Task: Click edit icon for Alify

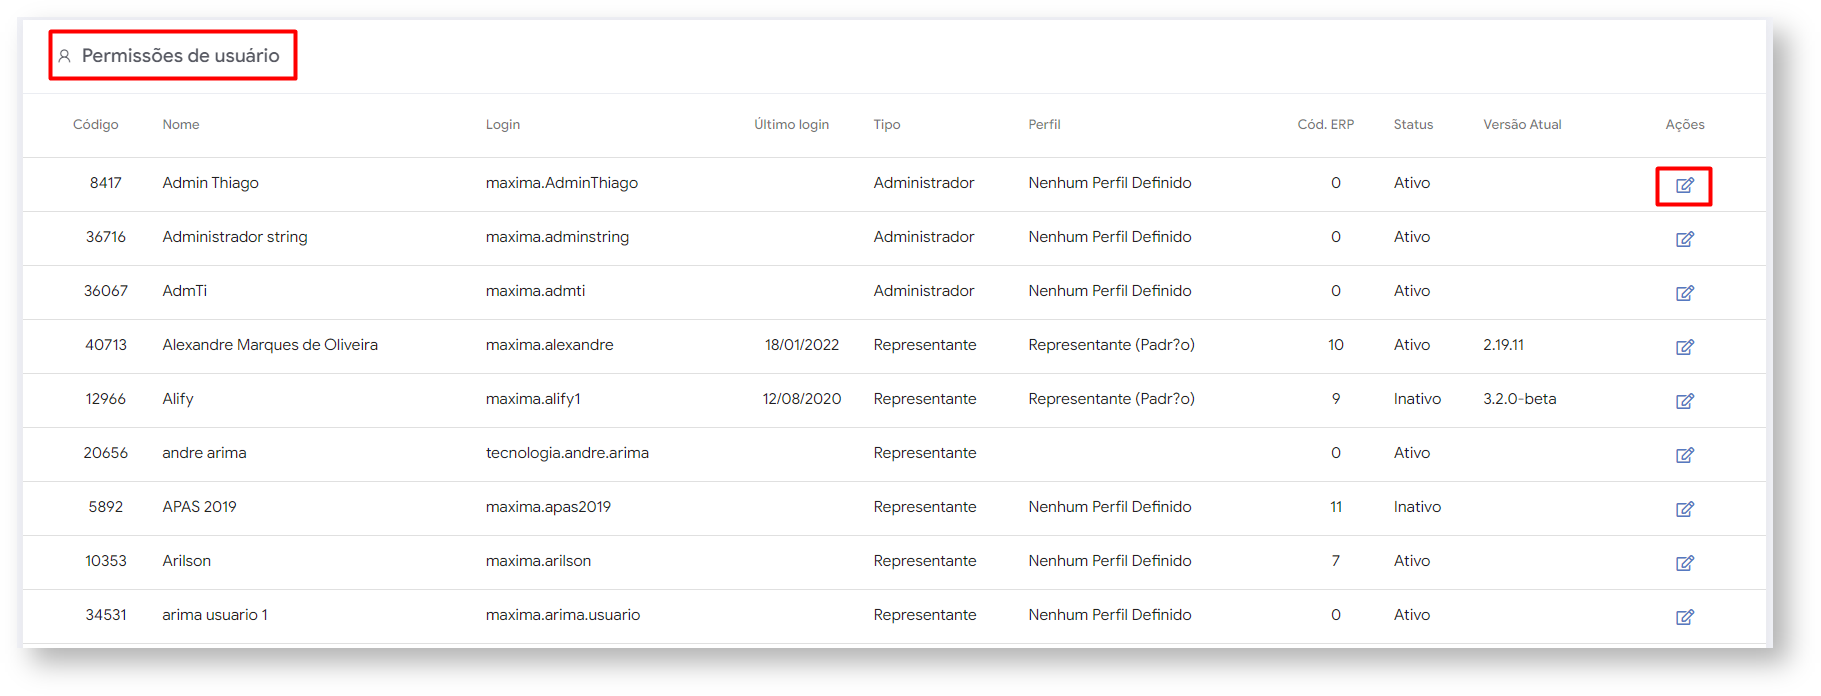Action: coord(1684,401)
